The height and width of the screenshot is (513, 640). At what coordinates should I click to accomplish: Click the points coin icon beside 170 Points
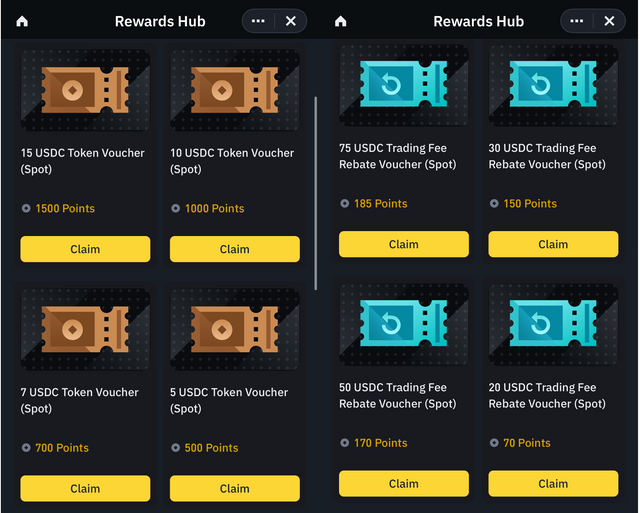tap(345, 443)
